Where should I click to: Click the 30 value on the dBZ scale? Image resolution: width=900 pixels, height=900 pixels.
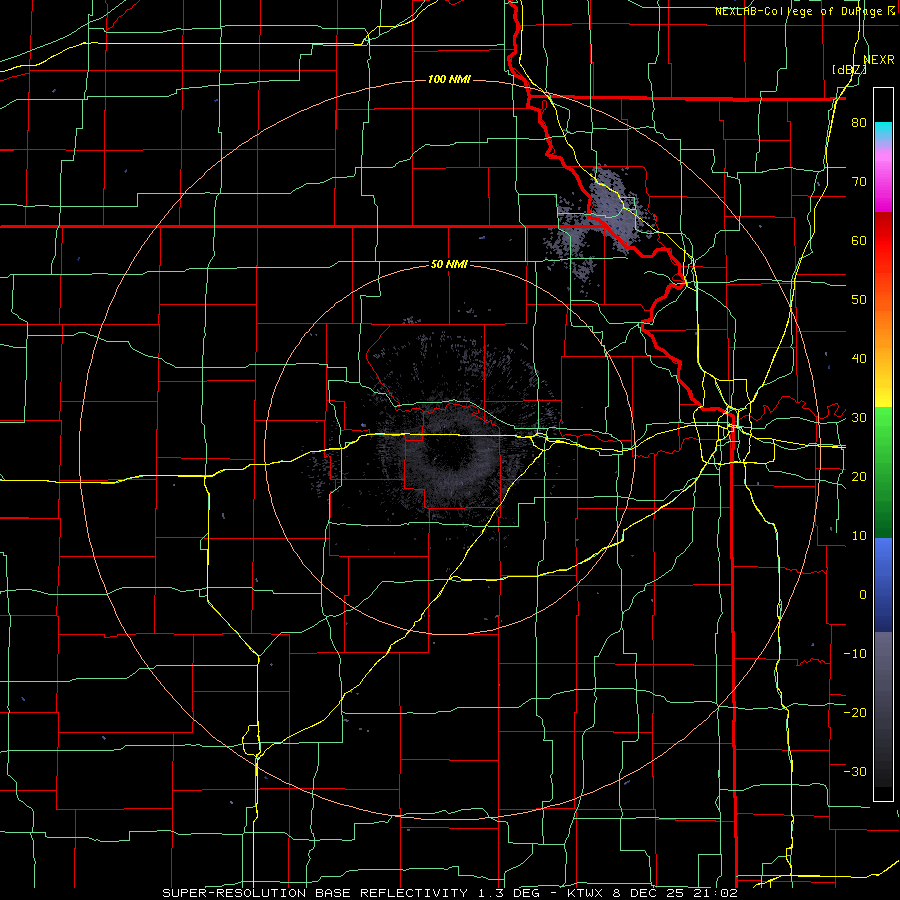(859, 417)
